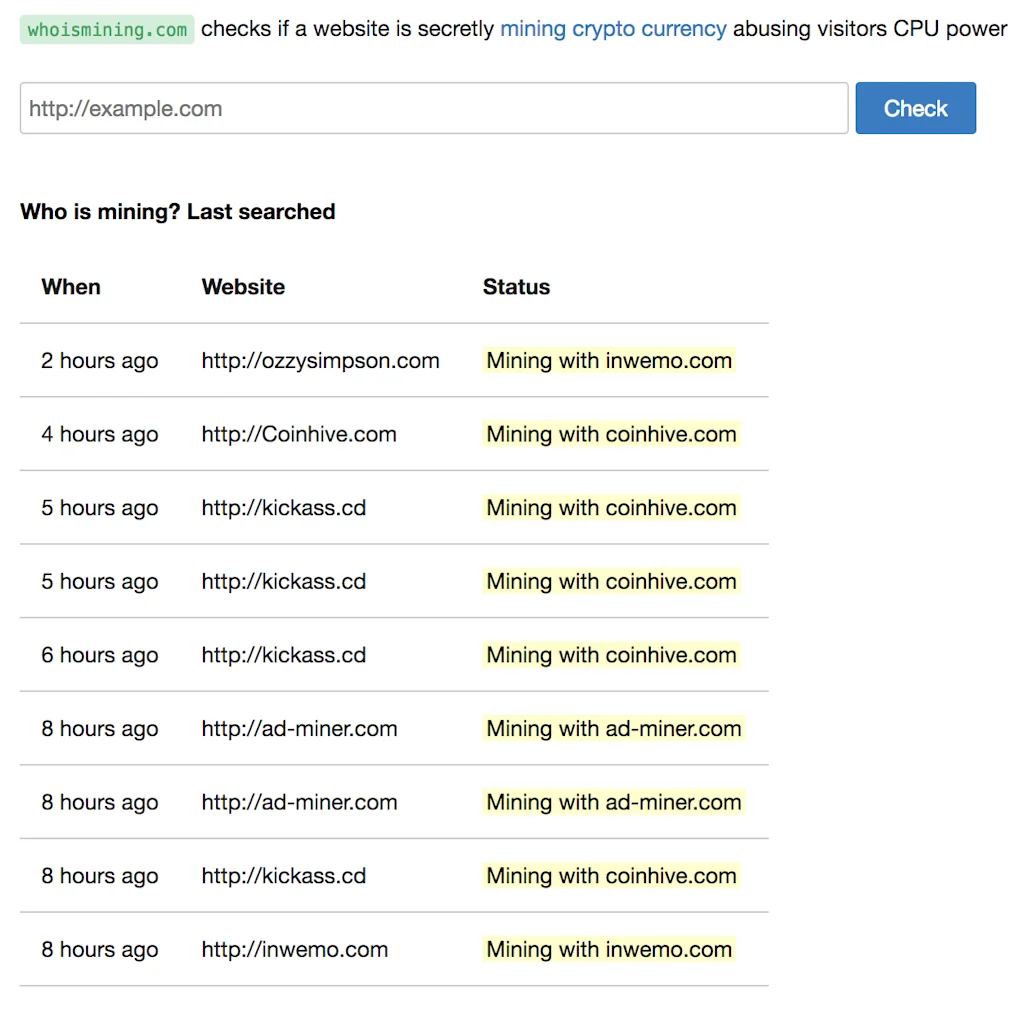Click http://ad-miner.com in the table

[298, 729]
